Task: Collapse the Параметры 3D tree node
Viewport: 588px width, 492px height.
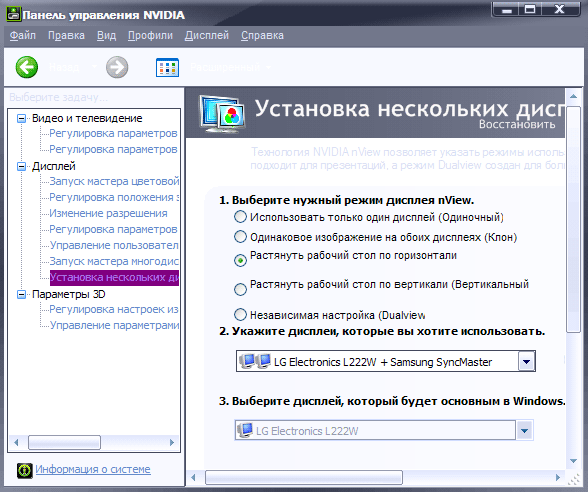Action: point(21,294)
